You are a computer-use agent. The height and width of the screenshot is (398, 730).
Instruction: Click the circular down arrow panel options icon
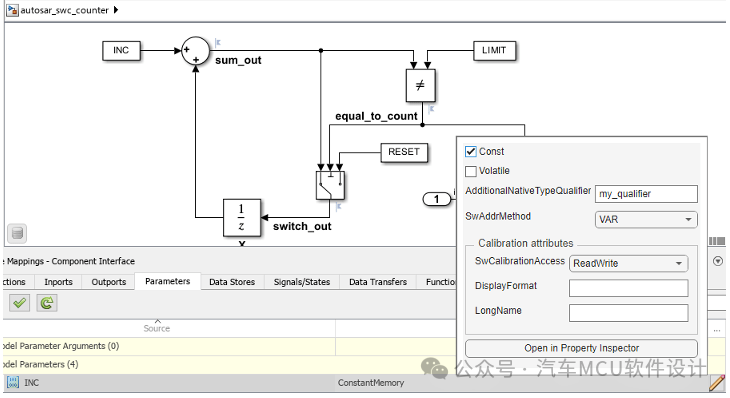[x=718, y=261]
